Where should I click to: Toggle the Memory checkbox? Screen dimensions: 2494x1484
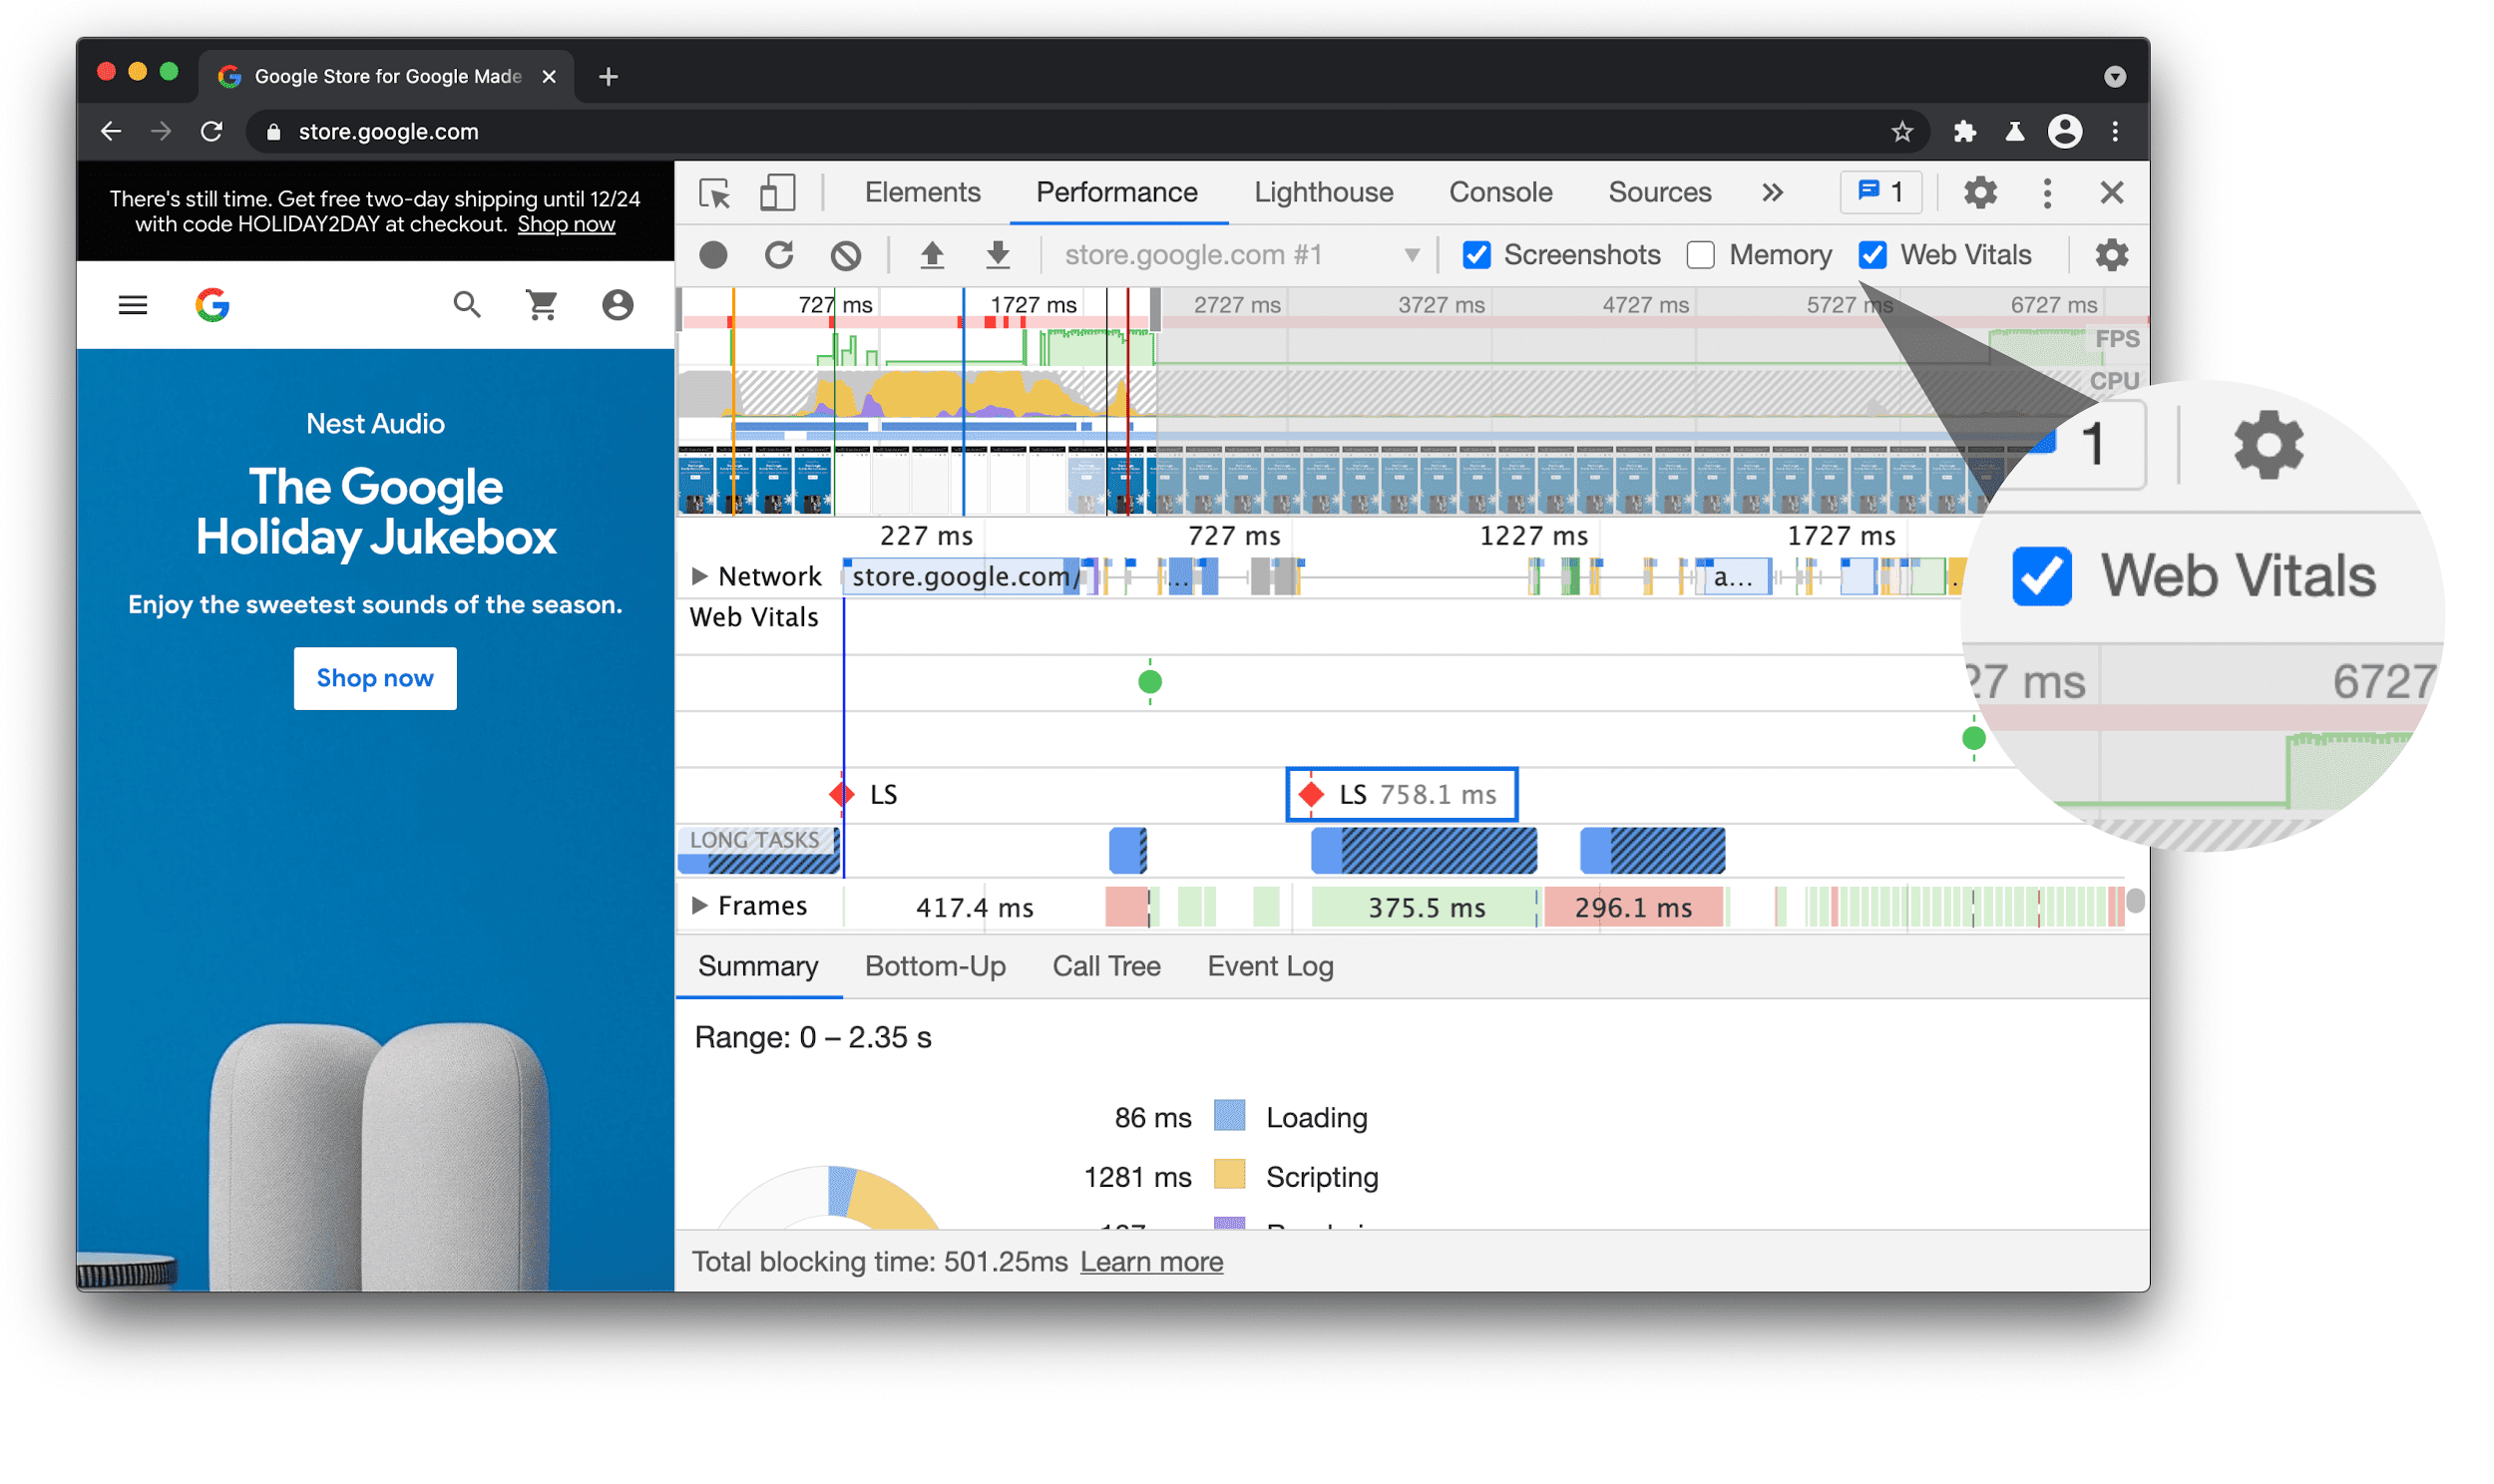point(1699,252)
